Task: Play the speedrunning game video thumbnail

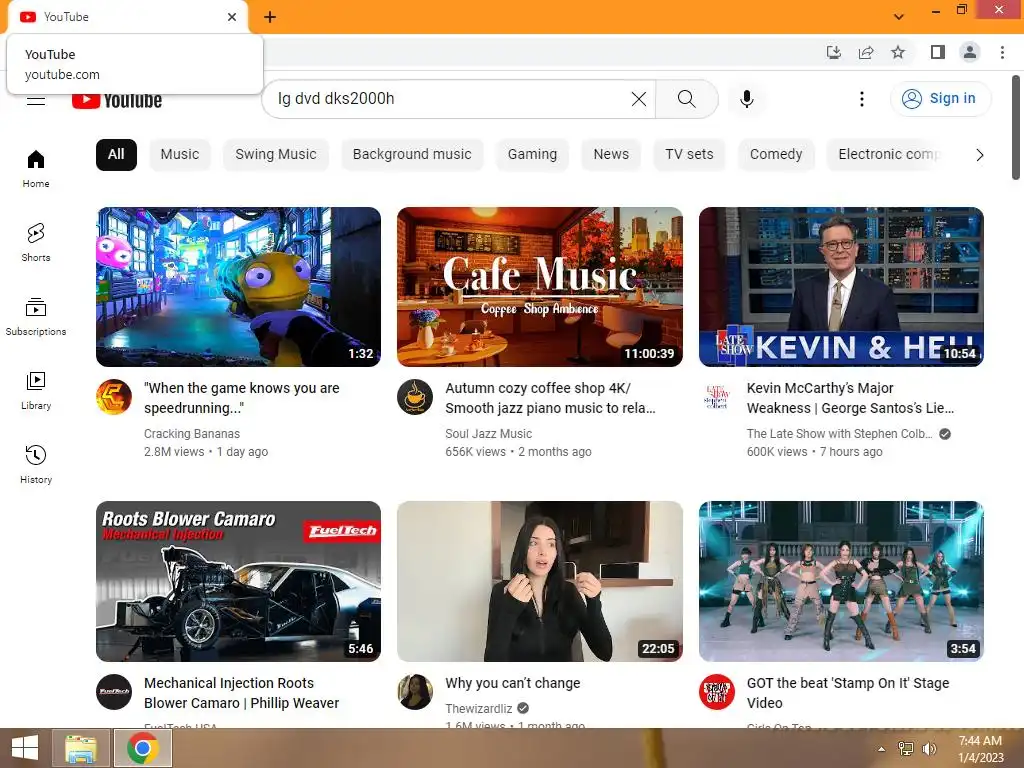Action: (238, 287)
